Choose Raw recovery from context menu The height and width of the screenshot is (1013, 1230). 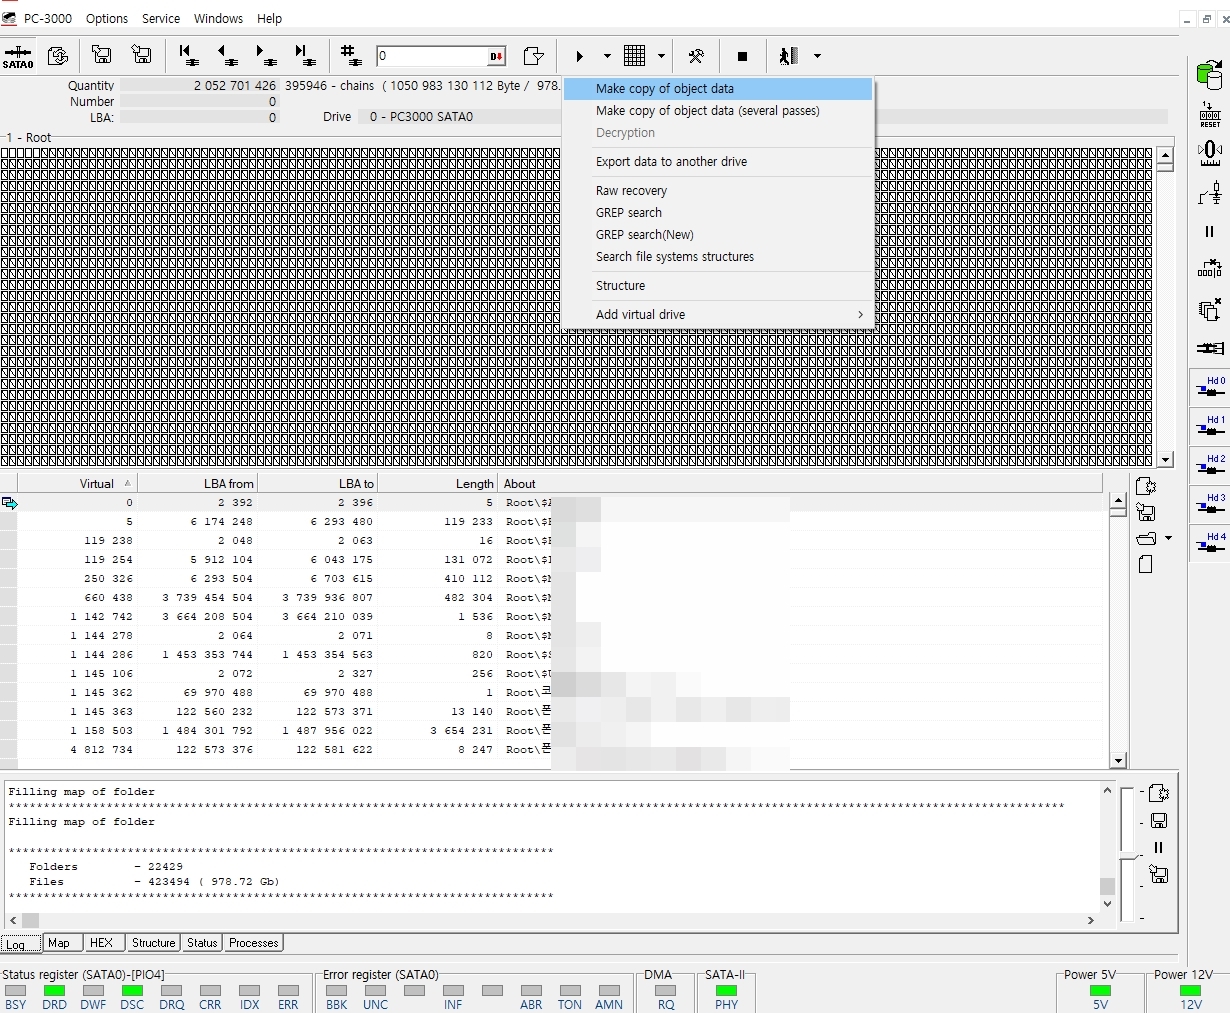pyautogui.click(x=717, y=191)
